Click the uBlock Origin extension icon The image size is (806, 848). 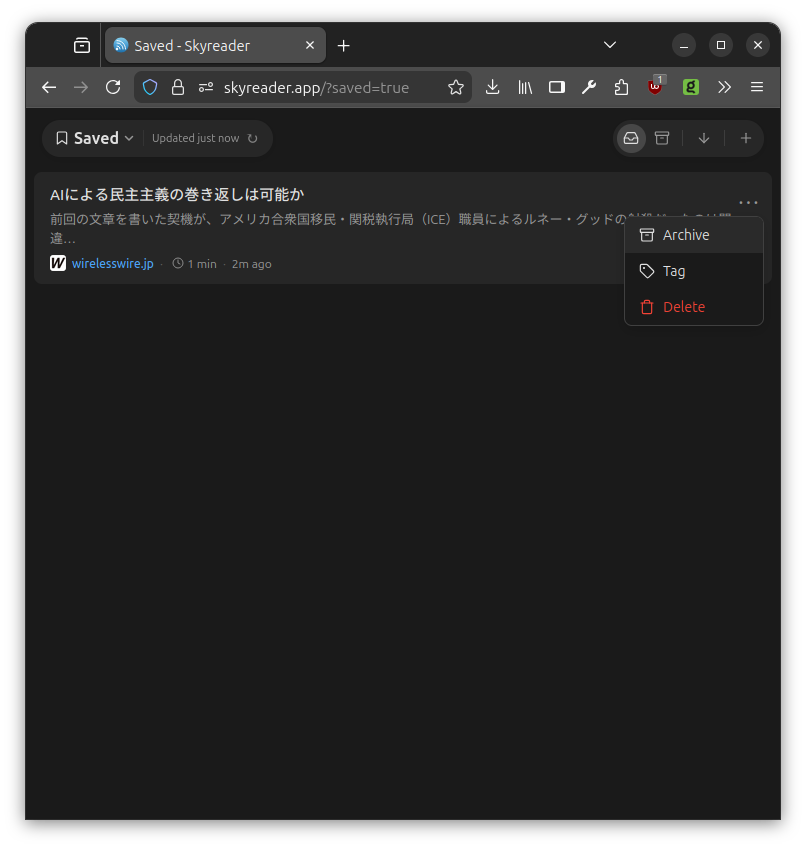pos(655,87)
